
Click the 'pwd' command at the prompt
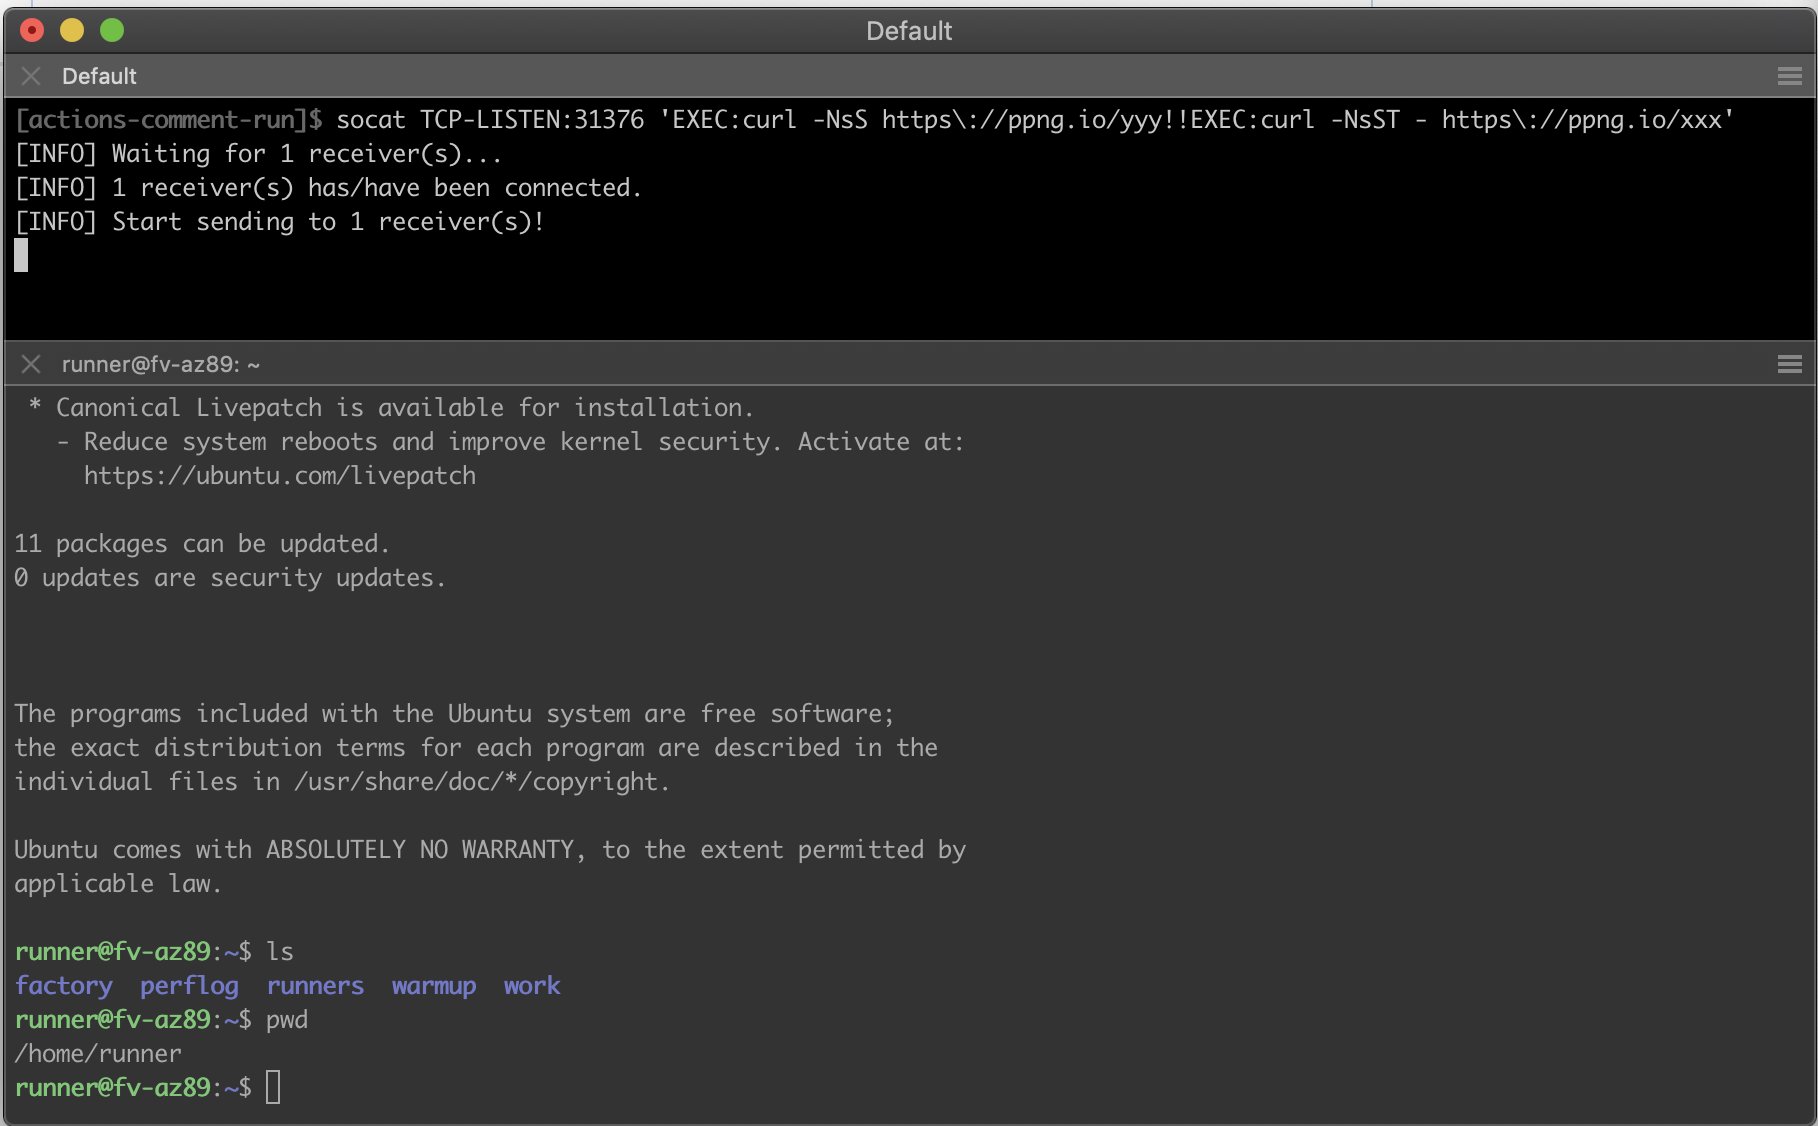tap(287, 1020)
